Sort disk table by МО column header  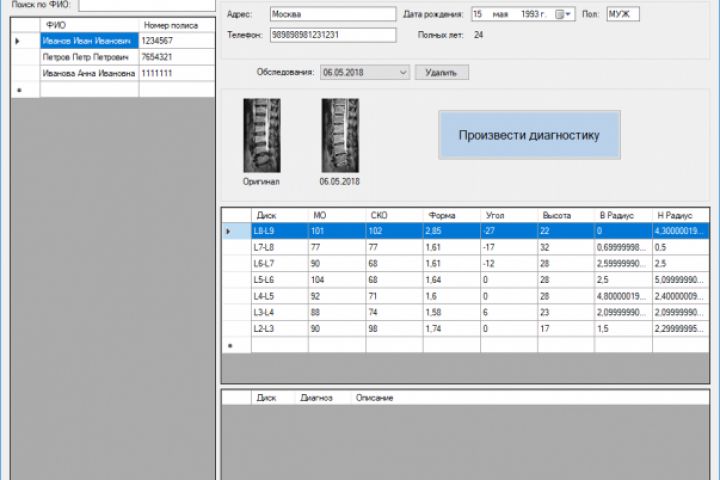(x=337, y=215)
